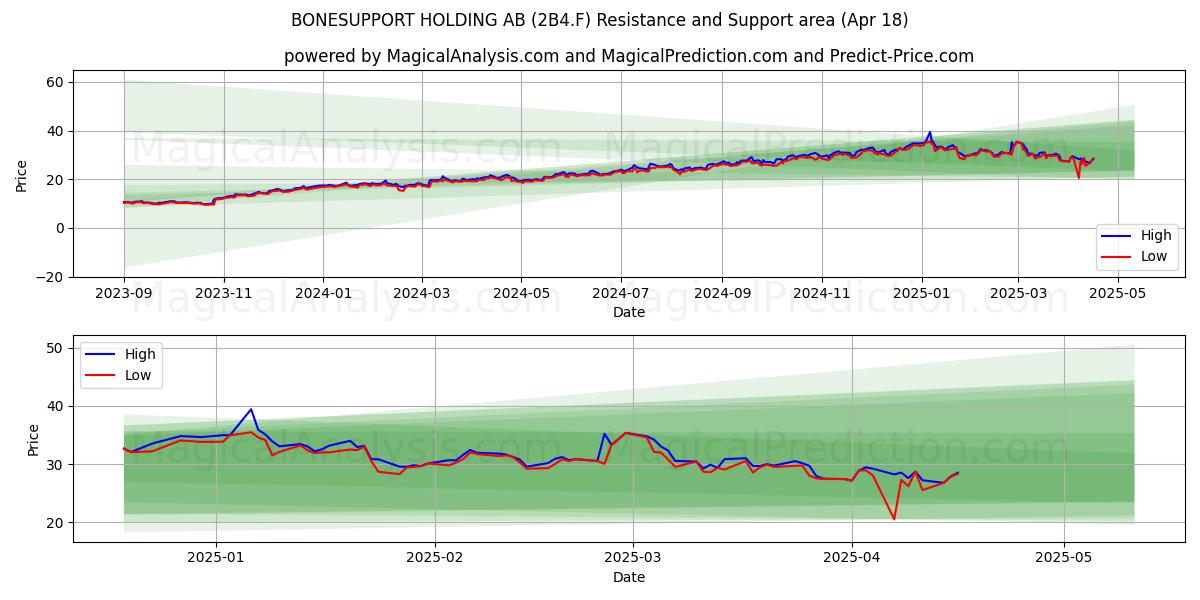The image size is (1200, 600).
Task: Click the 2024-01 tick label on the top chart
Action: click(323, 295)
